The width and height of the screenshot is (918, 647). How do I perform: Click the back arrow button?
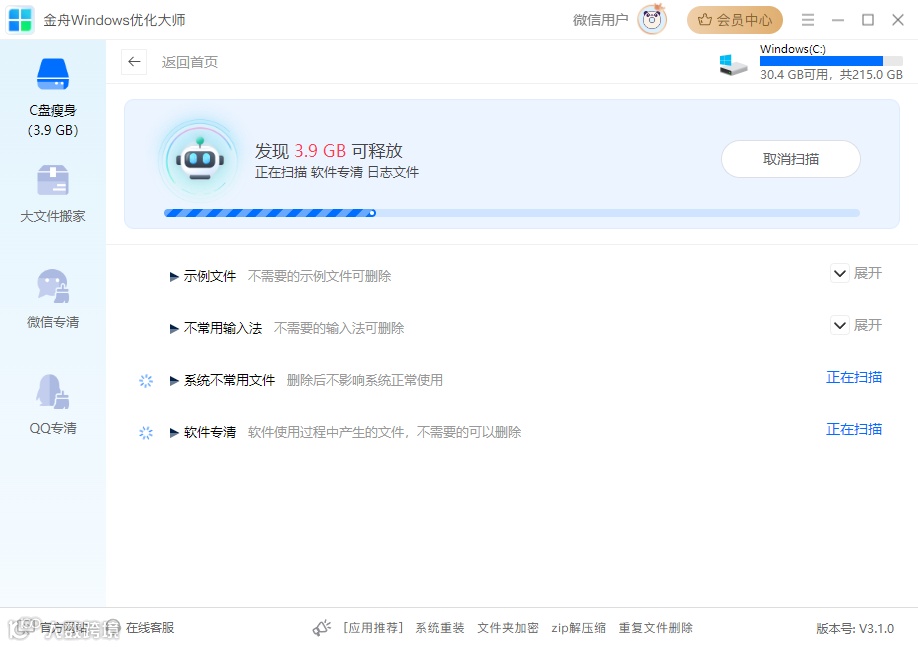tap(134, 61)
